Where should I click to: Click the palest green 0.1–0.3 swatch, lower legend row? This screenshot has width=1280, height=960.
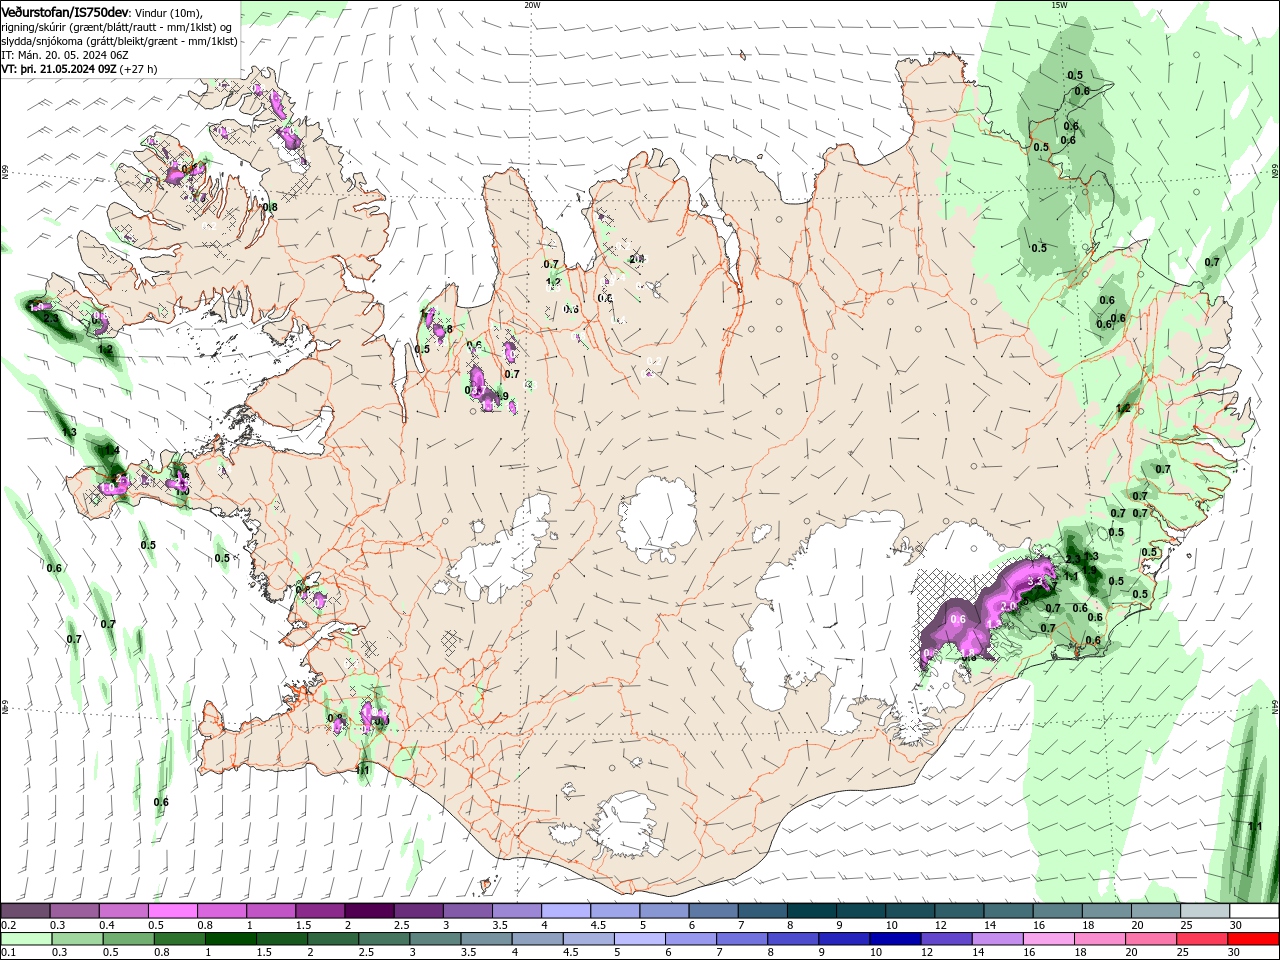pyautogui.click(x=27, y=939)
